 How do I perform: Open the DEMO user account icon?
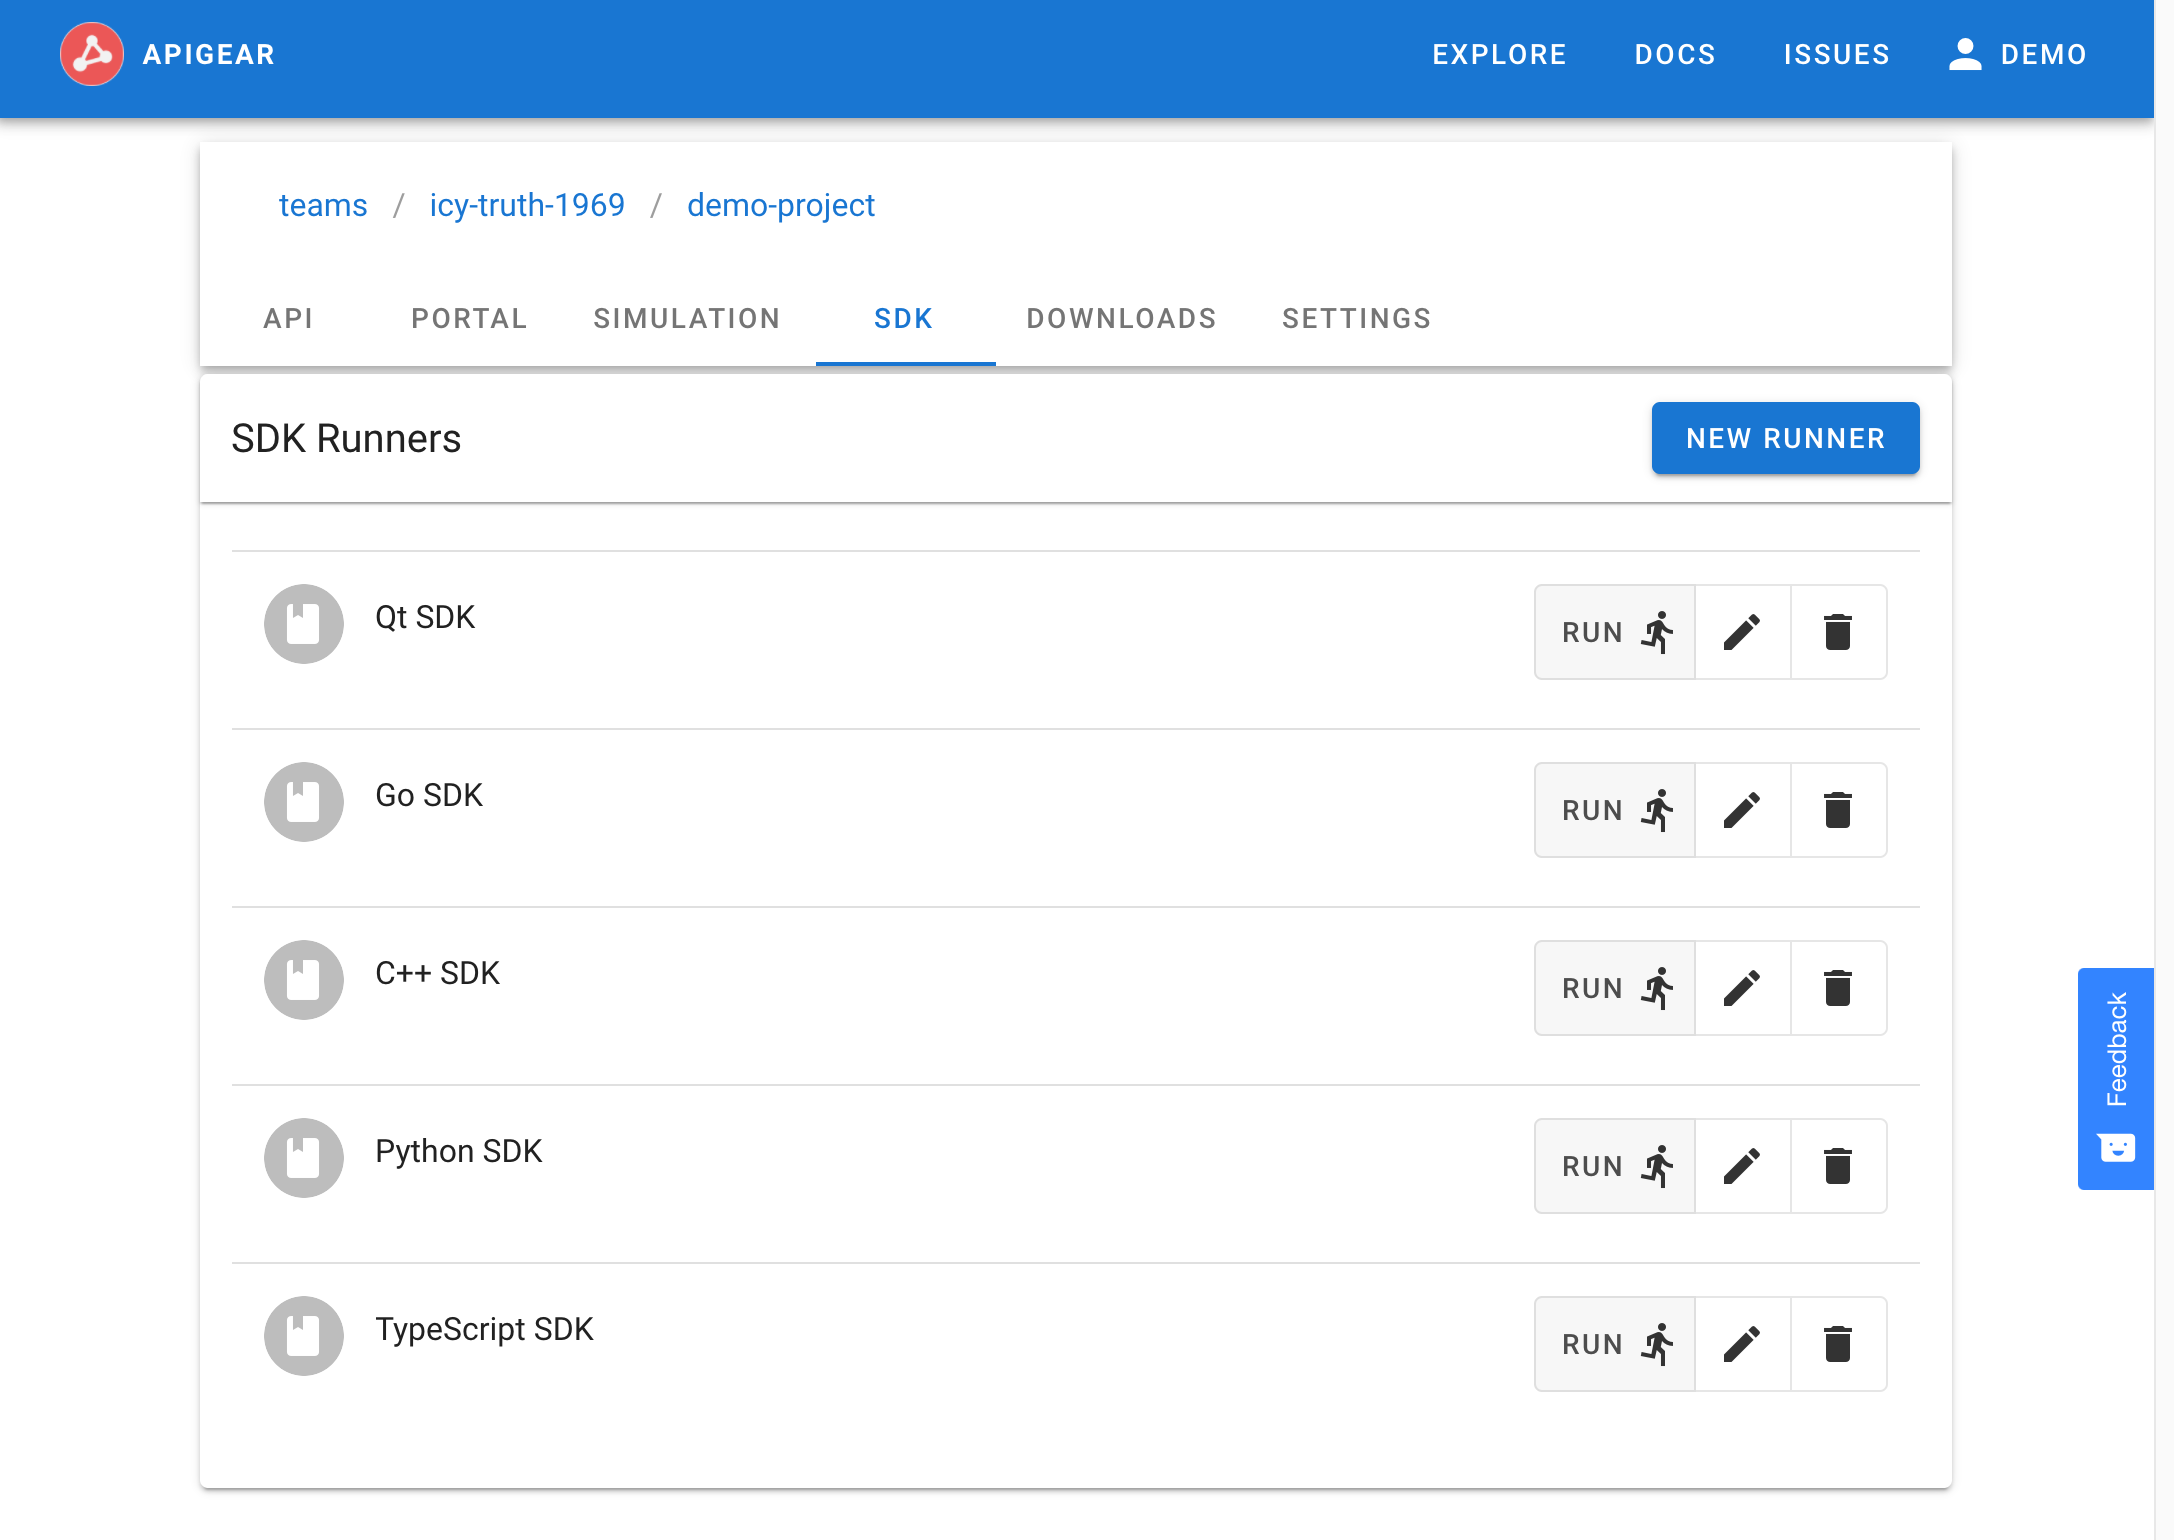[1963, 55]
